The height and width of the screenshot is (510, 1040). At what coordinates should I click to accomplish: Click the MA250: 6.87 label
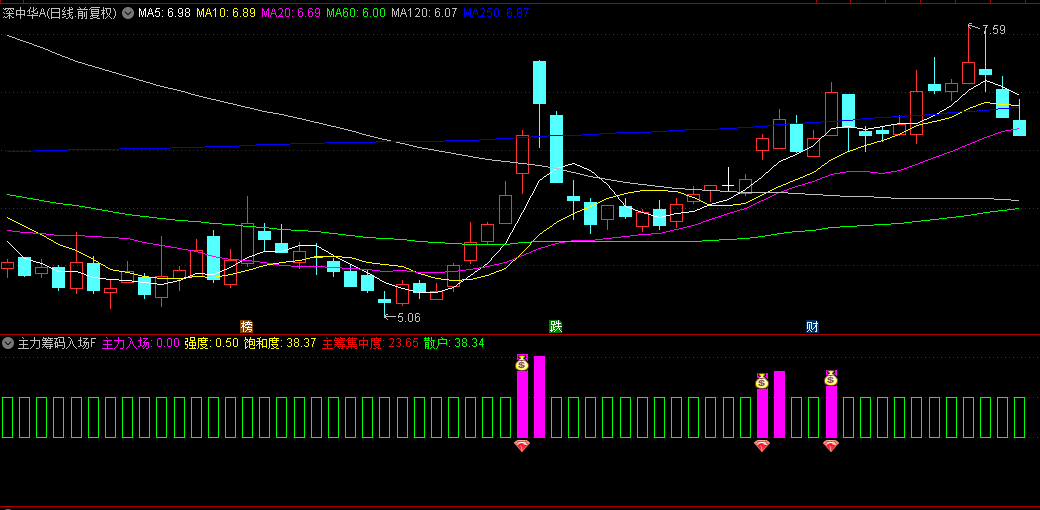tap(496, 13)
